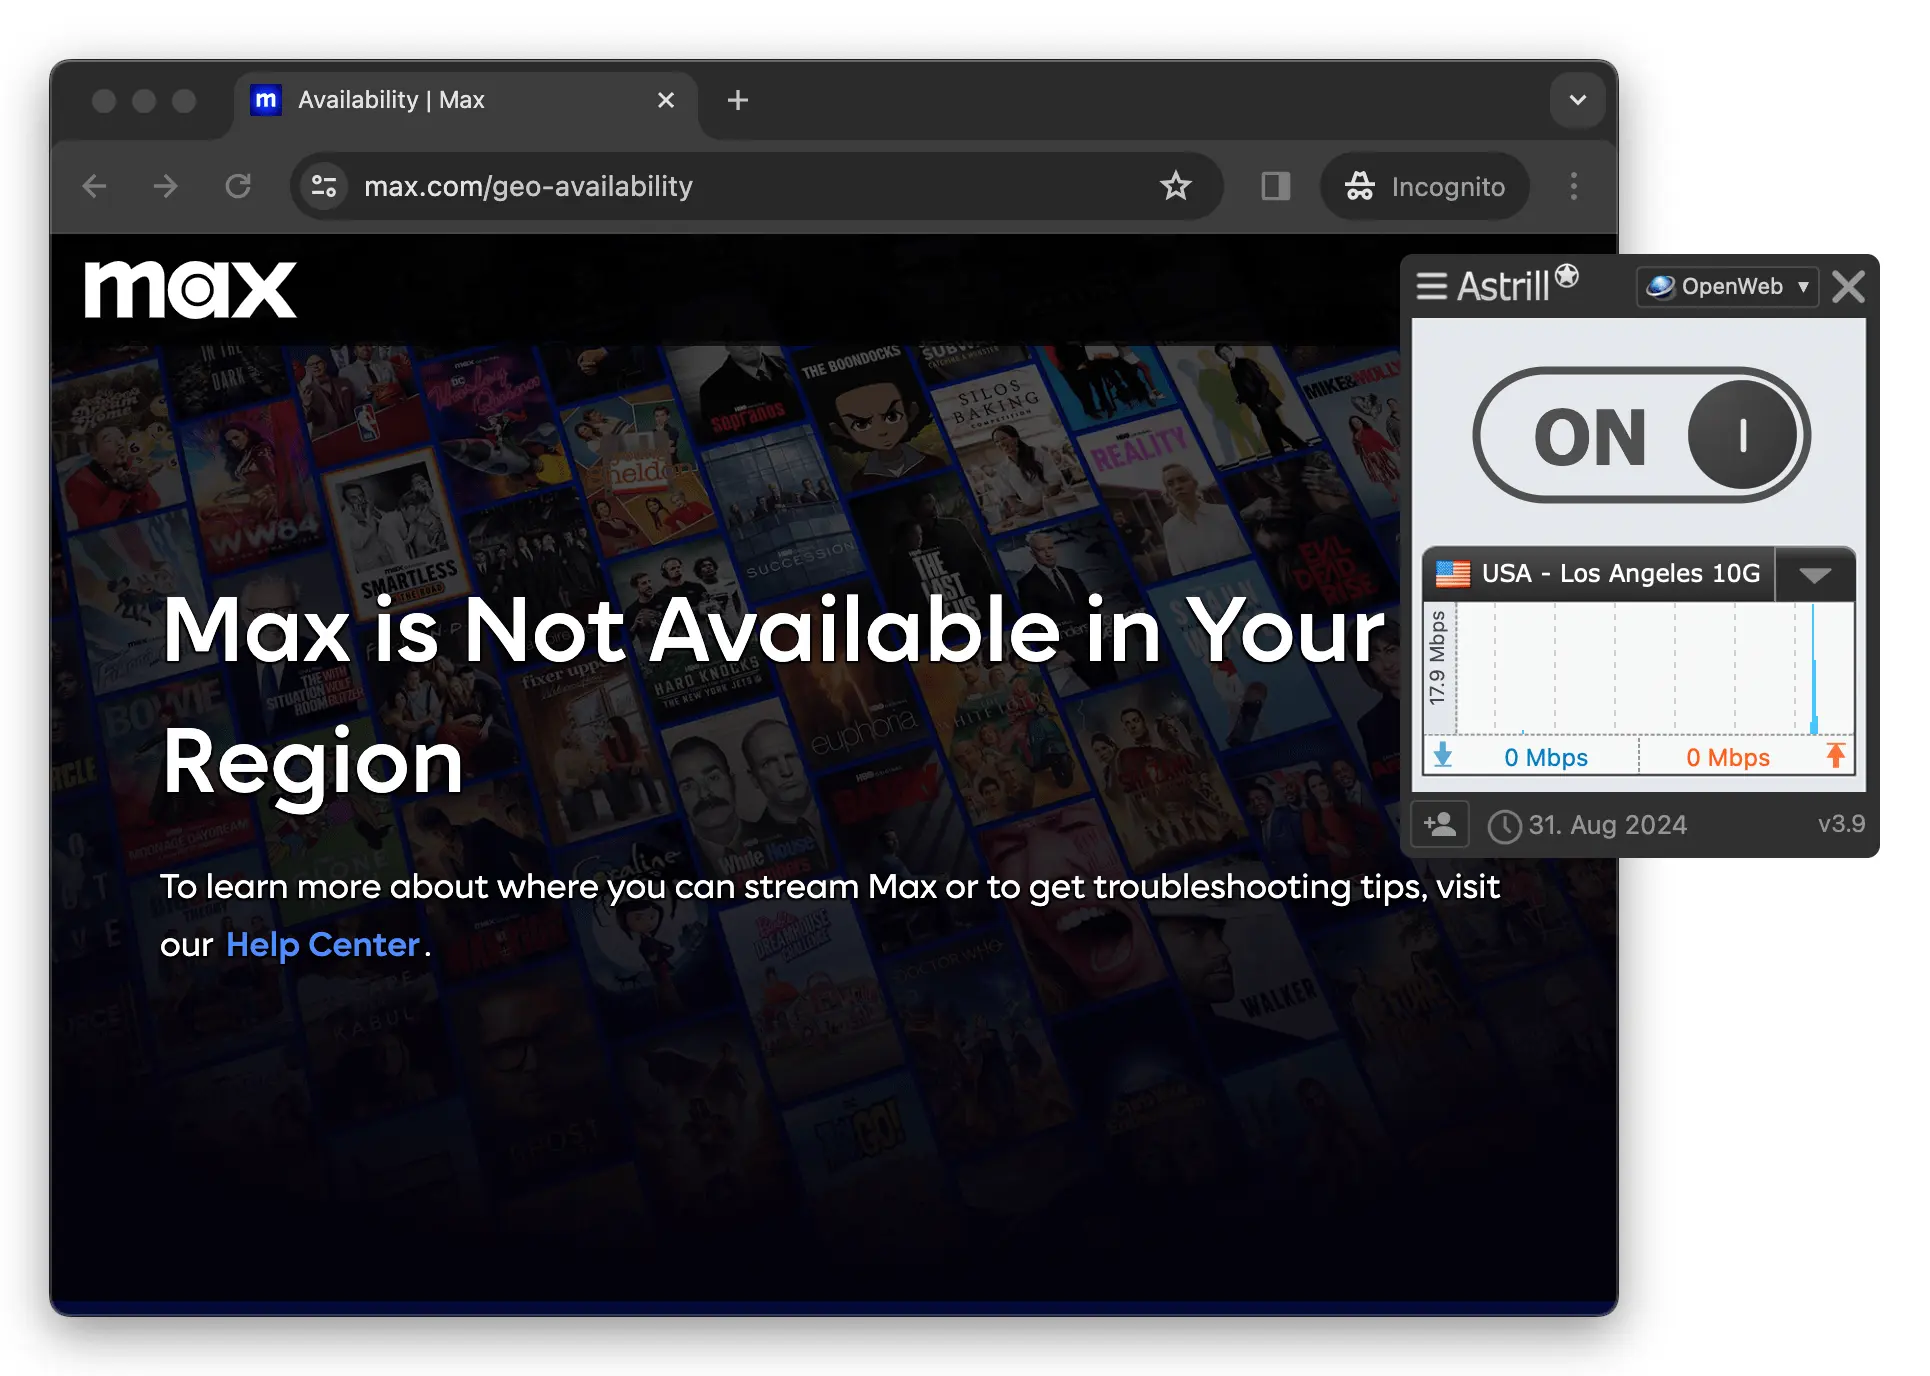The height and width of the screenshot is (1376, 1930).
Task: Click the Max logo
Action: (190, 289)
